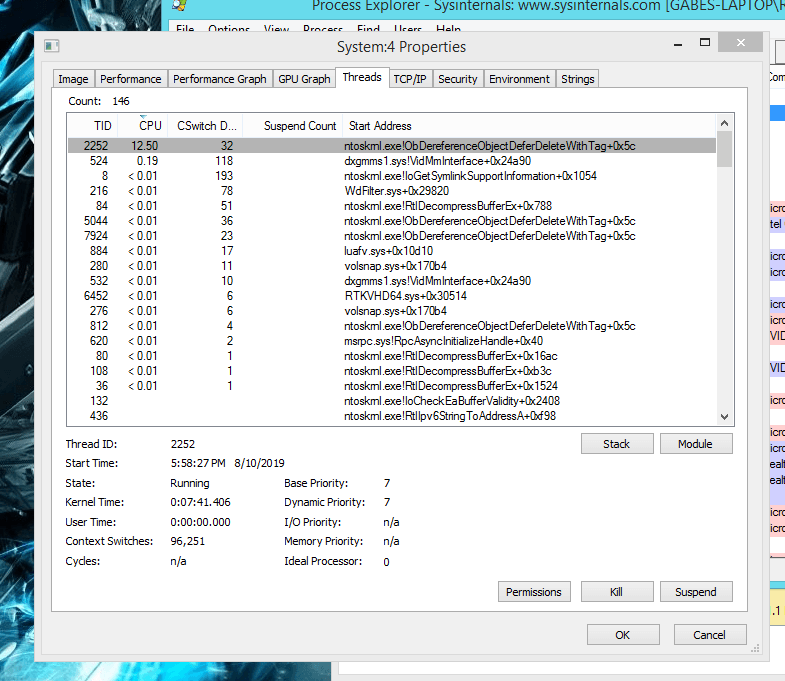Viewport: 785px width, 681px height.
Task: Select thread 80 RtlDecompressBufferEx+0x16ac row
Action: pos(391,356)
